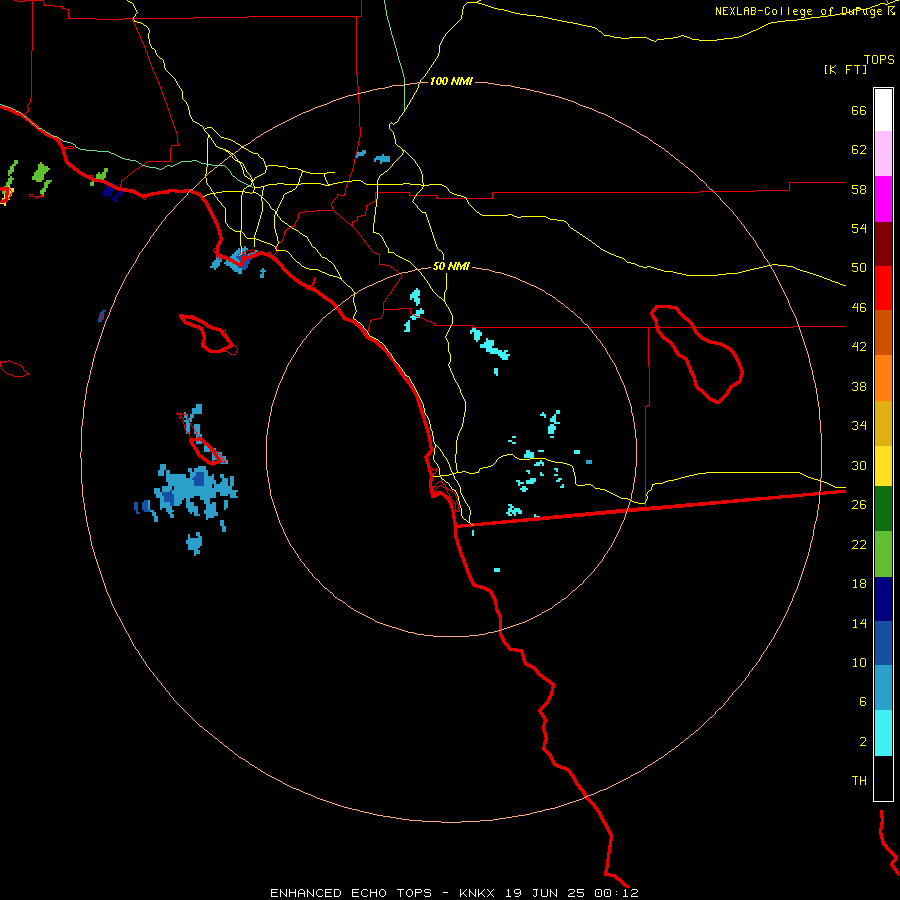Click the light blue legend swatch
900x900 pixels.
click(883, 688)
